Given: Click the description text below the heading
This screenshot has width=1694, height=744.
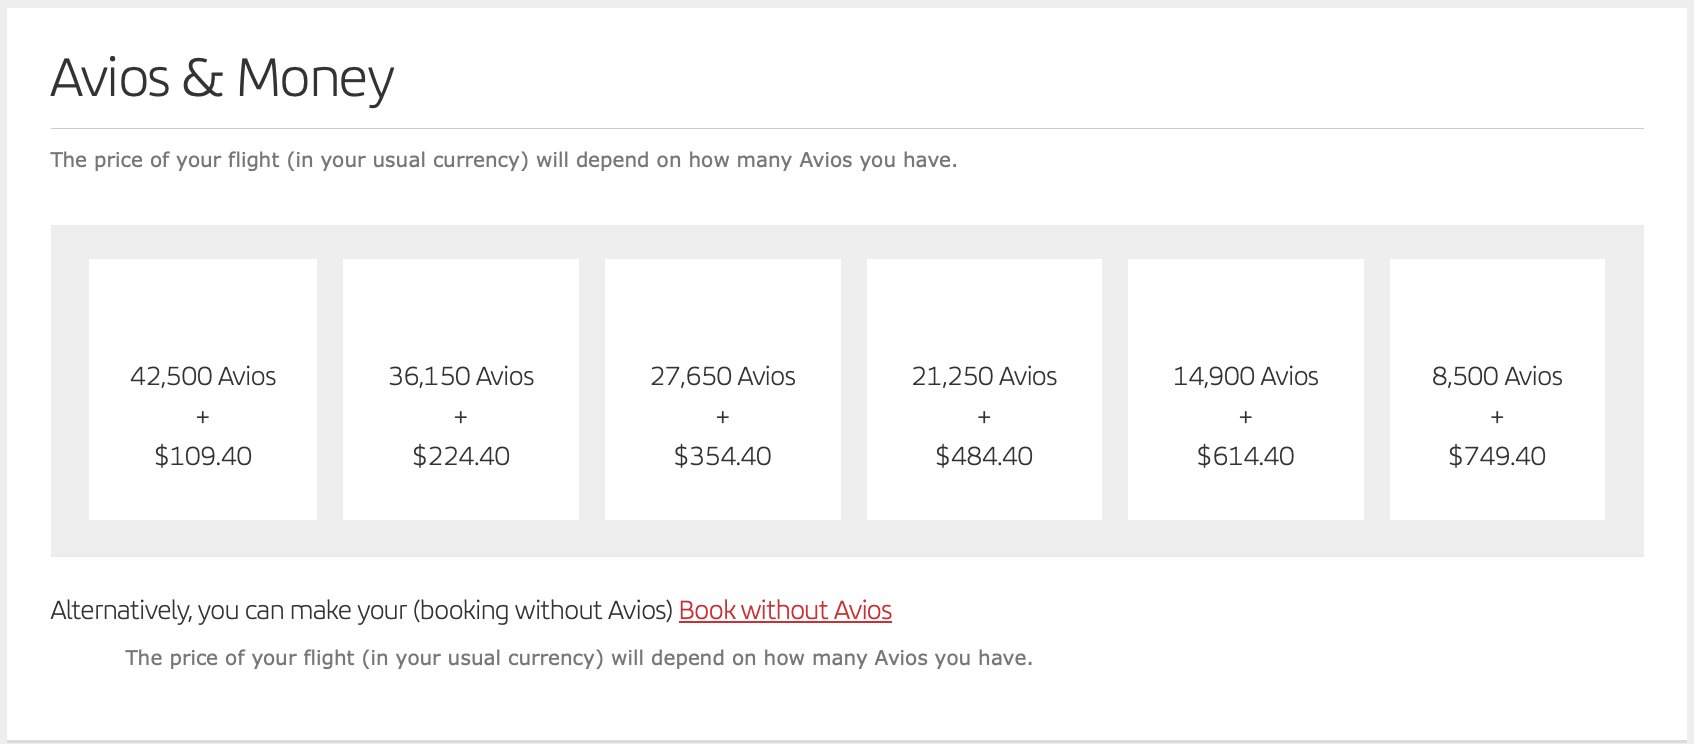Looking at the screenshot, I should click(504, 160).
